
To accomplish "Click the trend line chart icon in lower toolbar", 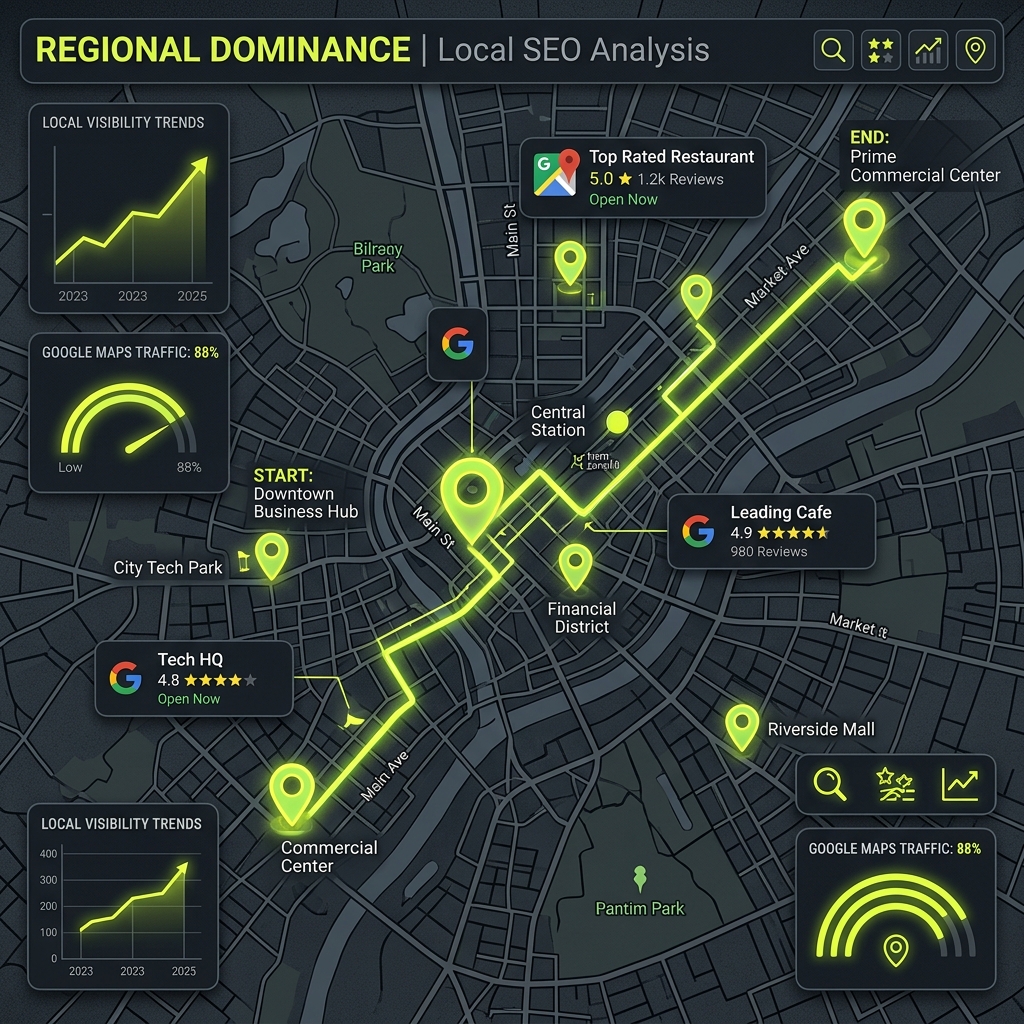I will coord(960,784).
